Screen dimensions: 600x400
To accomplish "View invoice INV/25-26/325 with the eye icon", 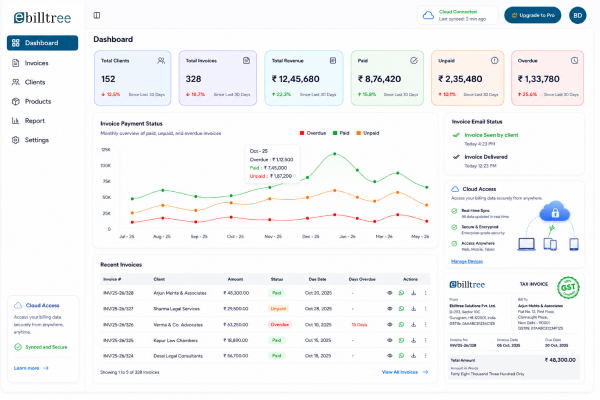I will click(x=390, y=340).
